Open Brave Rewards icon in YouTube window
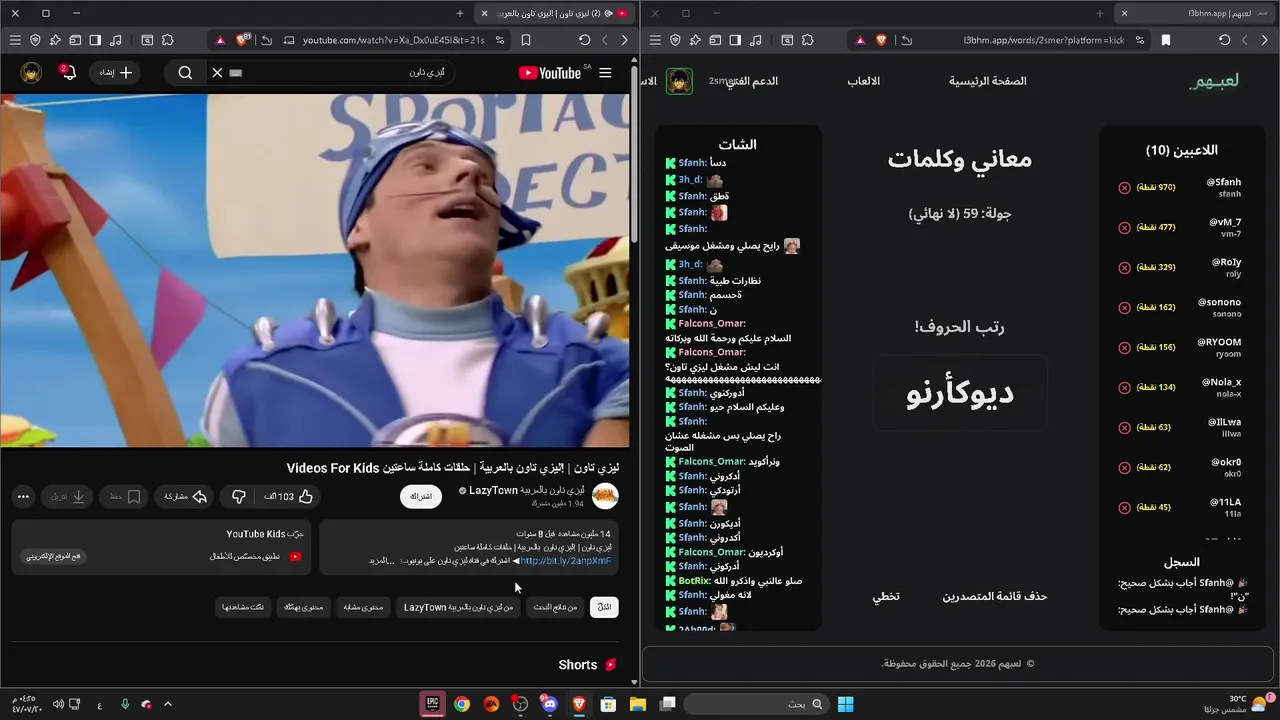Image resolution: width=1280 pixels, height=720 pixels. pyautogui.click(x=220, y=40)
